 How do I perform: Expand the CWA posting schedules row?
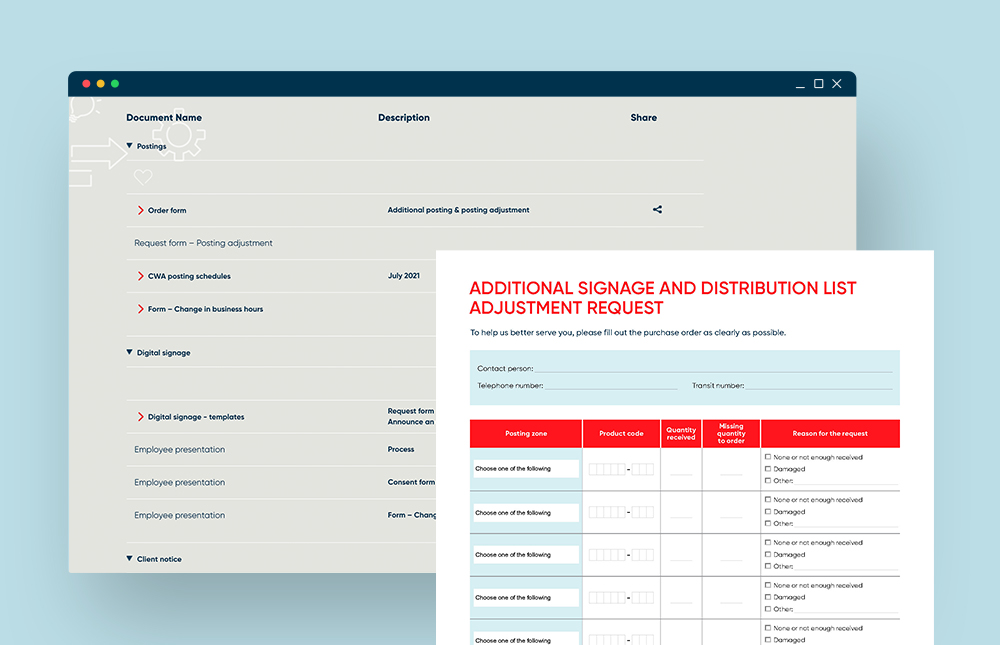point(140,276)
